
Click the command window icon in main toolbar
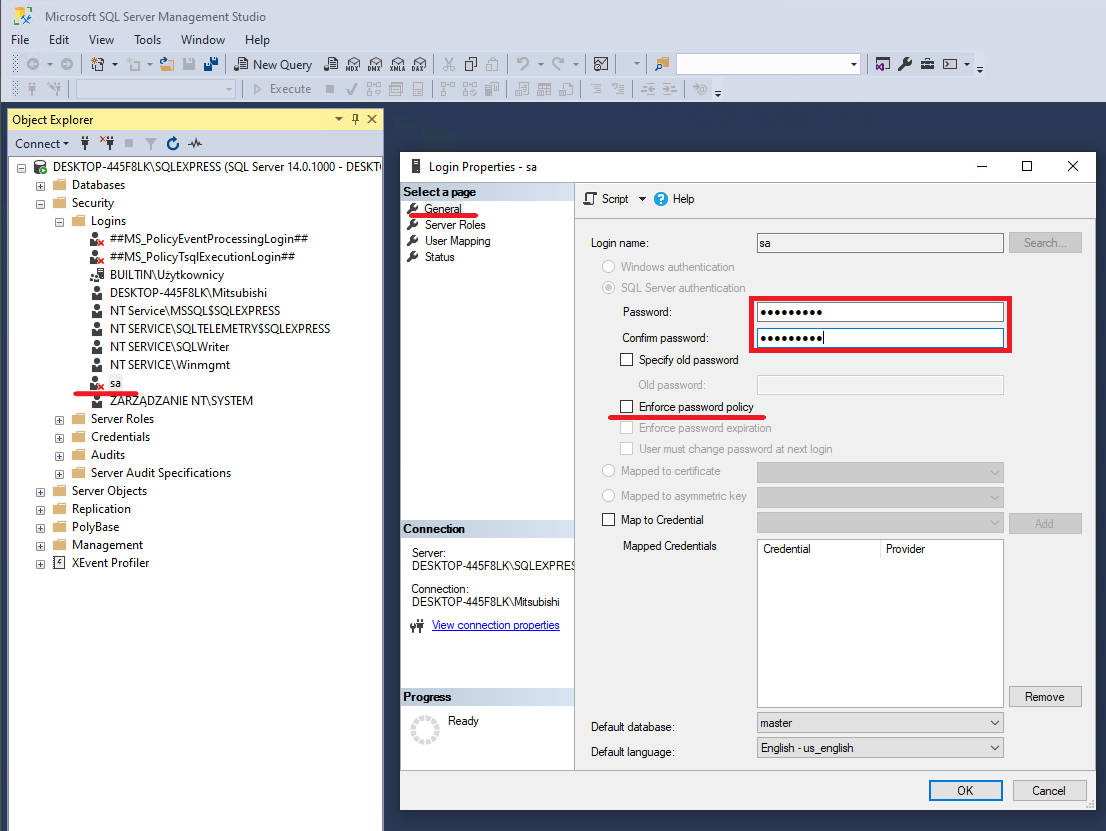click(x=950, y=64)
